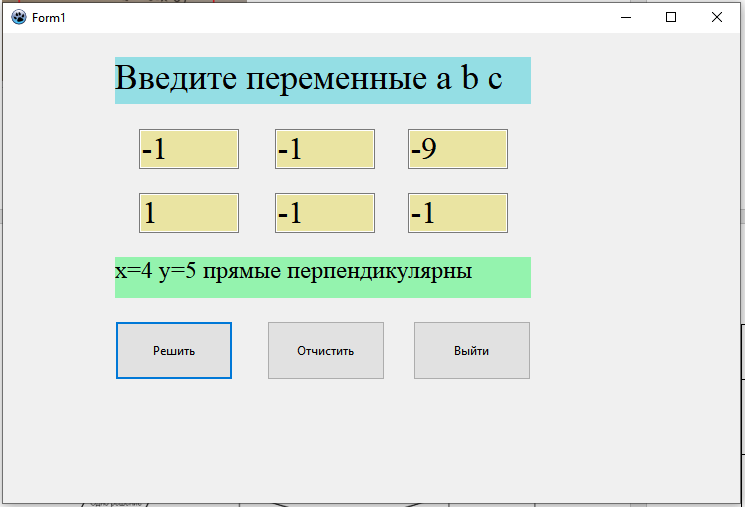Focus the top-row middle field containing -1
745x507 pixels.
[325, 149]
